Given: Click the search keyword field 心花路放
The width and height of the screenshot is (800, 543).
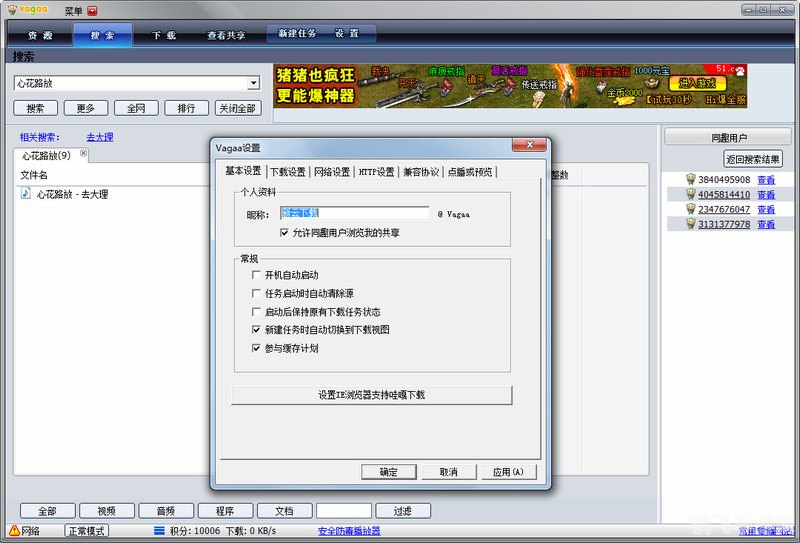Looking at the screenshot, I should (x=131, y=83).
